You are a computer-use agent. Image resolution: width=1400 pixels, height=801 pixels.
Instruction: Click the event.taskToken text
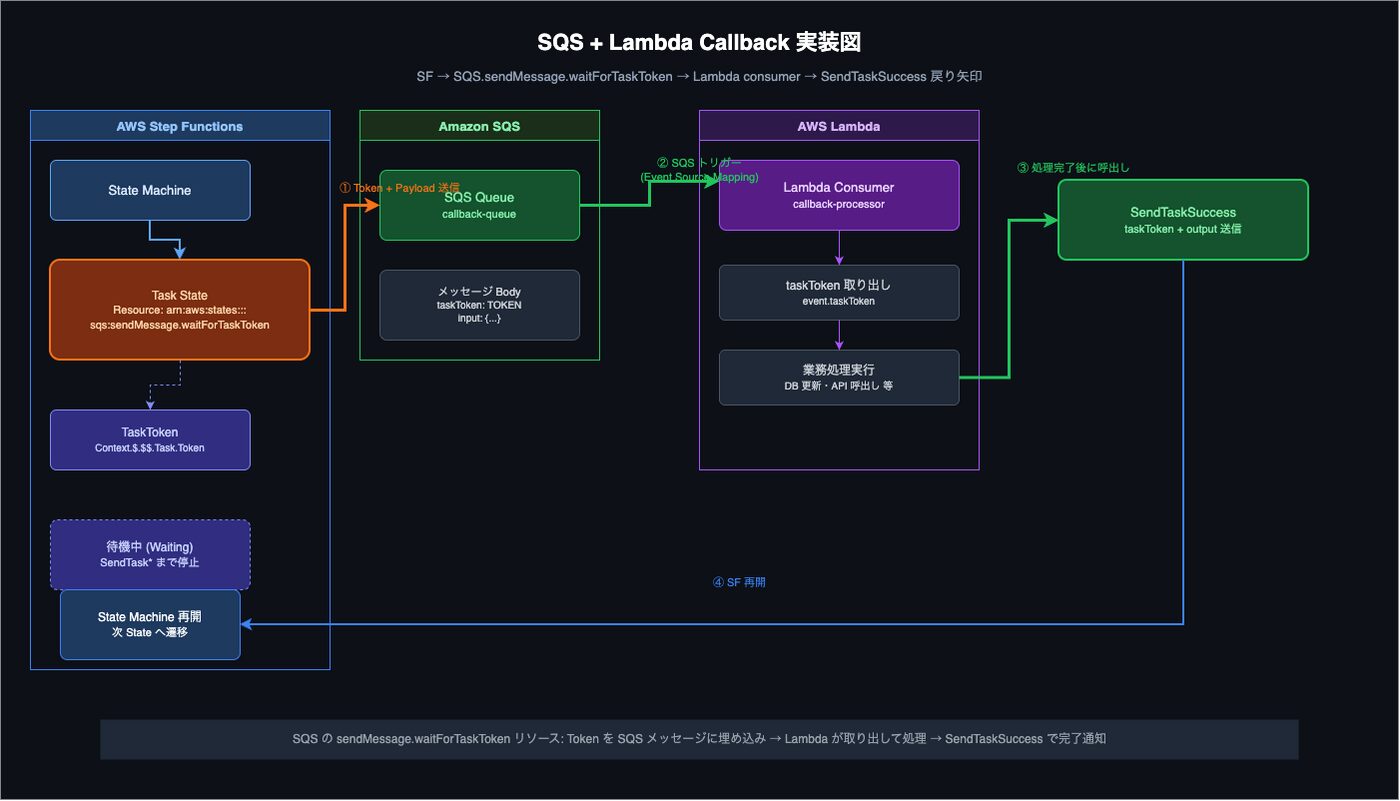(839, 301)
